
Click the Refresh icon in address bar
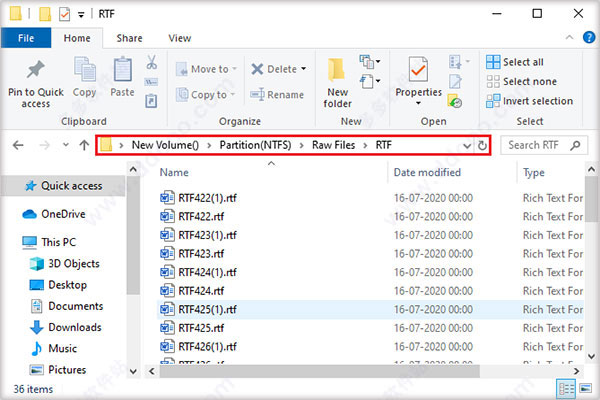[x=483, y=145]
